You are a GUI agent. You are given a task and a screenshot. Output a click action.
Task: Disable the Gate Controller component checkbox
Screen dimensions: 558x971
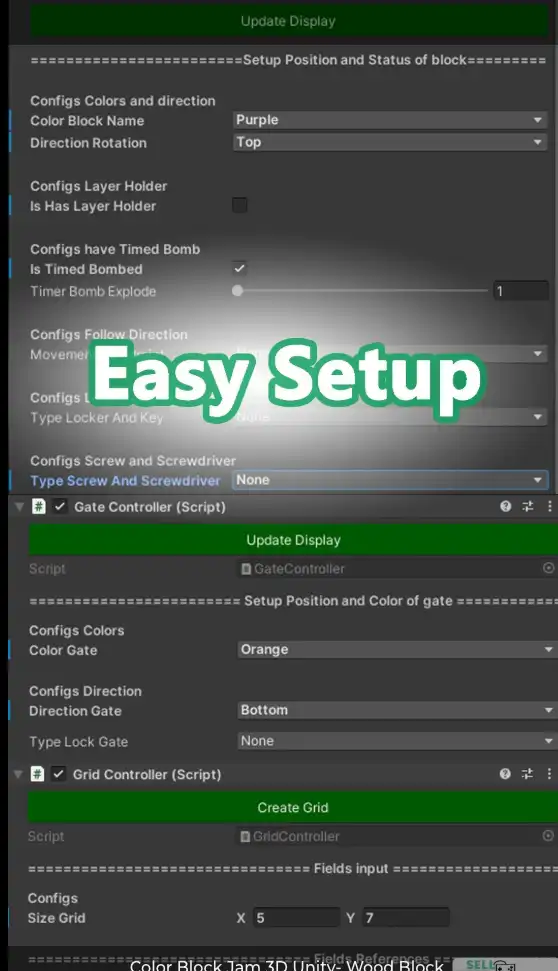coord(59,507)
